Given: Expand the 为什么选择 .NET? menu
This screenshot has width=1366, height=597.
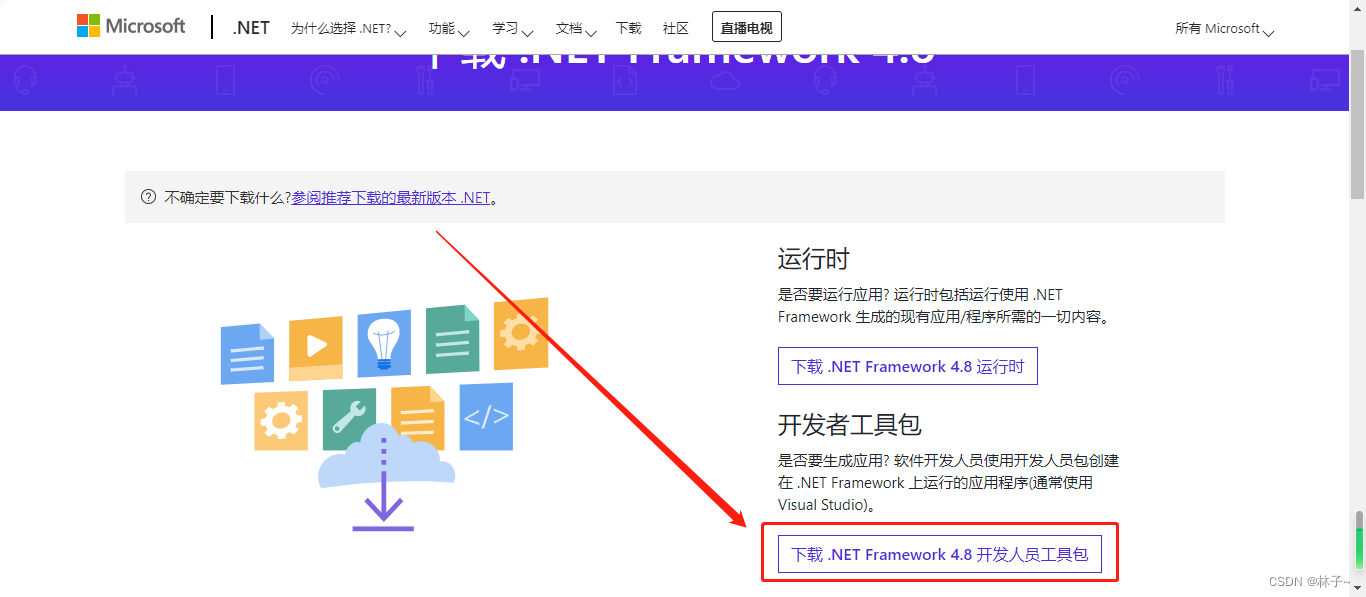Looking at the screenshot, I should [348, 29].
